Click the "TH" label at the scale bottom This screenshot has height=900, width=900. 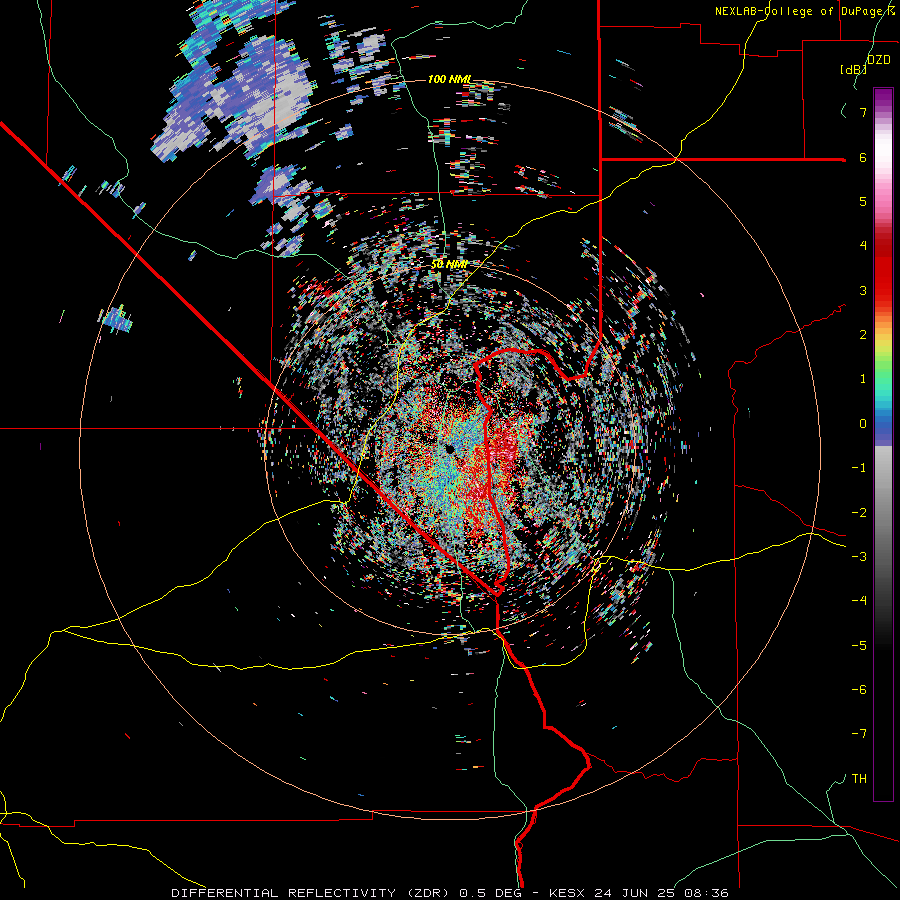(859, 779)
